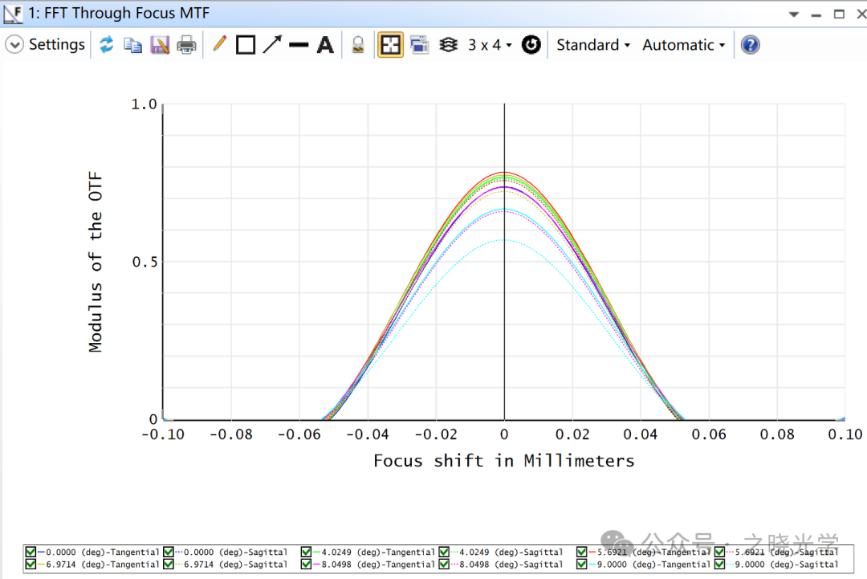Click the refresh/update arrows icon
Viewport: 867px width, 579px height.
[x=106, y=45]
